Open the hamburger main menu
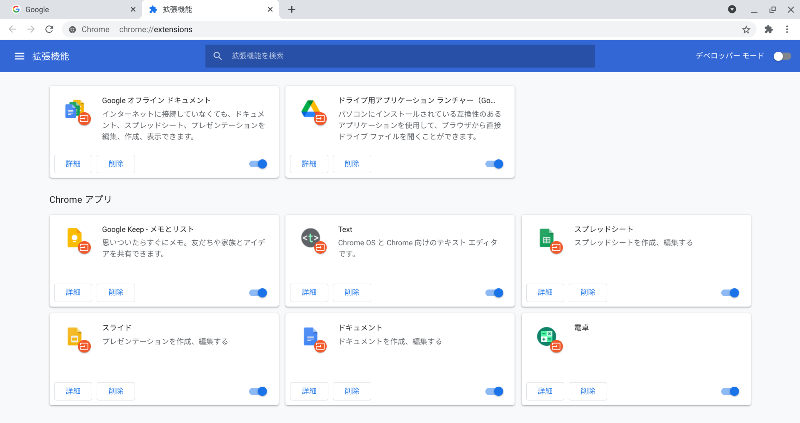 click(19, 56)
